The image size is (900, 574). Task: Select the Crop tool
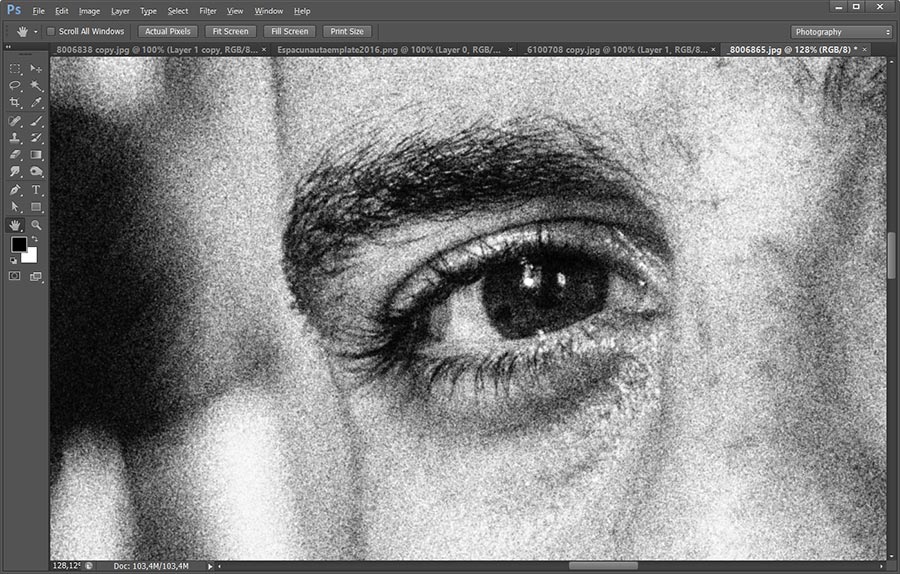(x=15, y=103)
